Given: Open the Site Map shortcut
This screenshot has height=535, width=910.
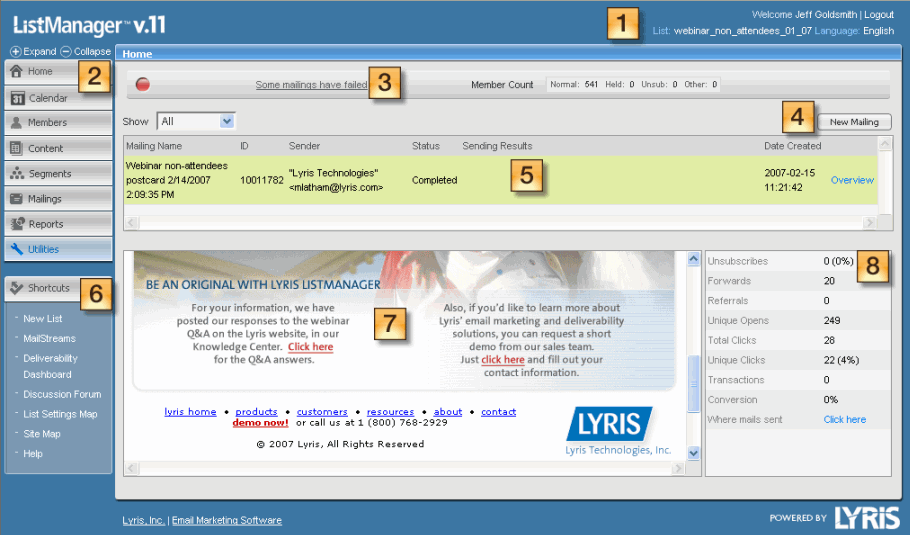Looking at the screenshot, I should [42, 433].
